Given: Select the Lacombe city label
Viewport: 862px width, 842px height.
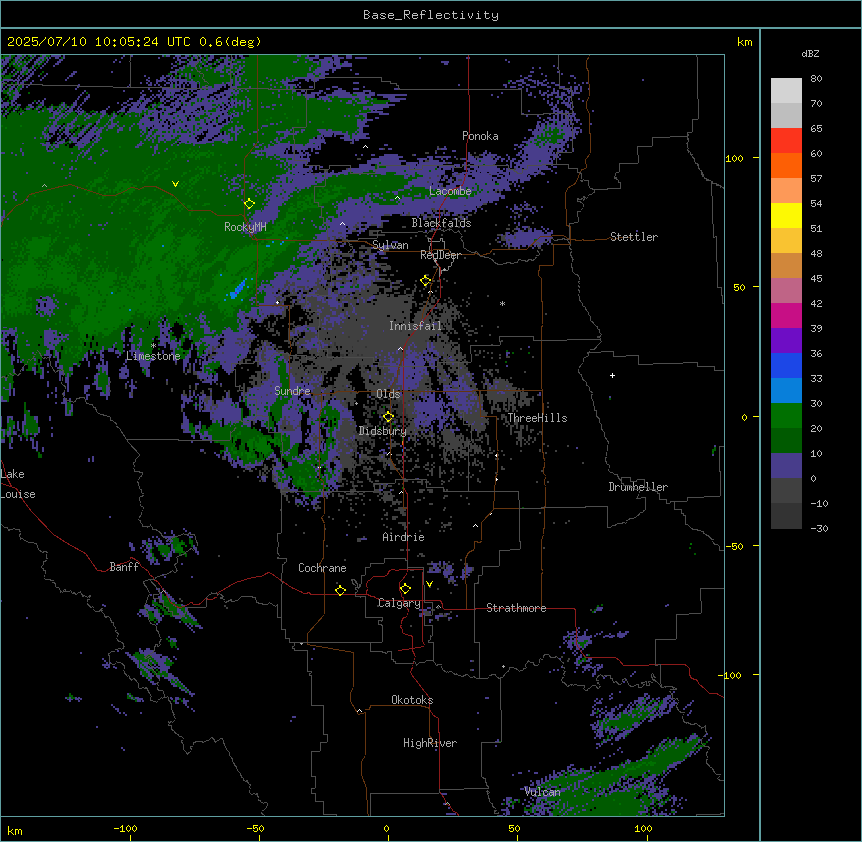Looking at the screenshot, I should click(450, 191).
